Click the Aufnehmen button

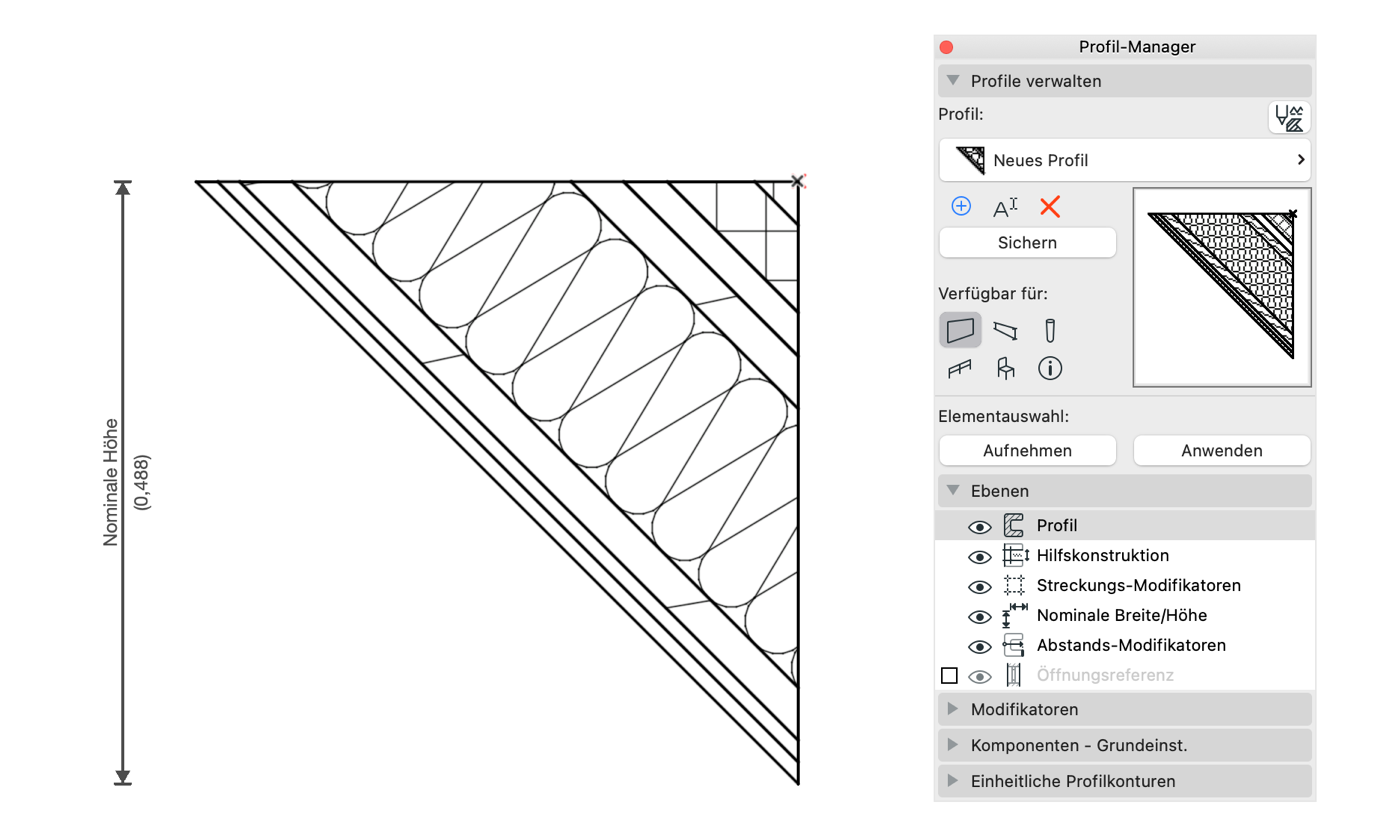pos(1027,451)
